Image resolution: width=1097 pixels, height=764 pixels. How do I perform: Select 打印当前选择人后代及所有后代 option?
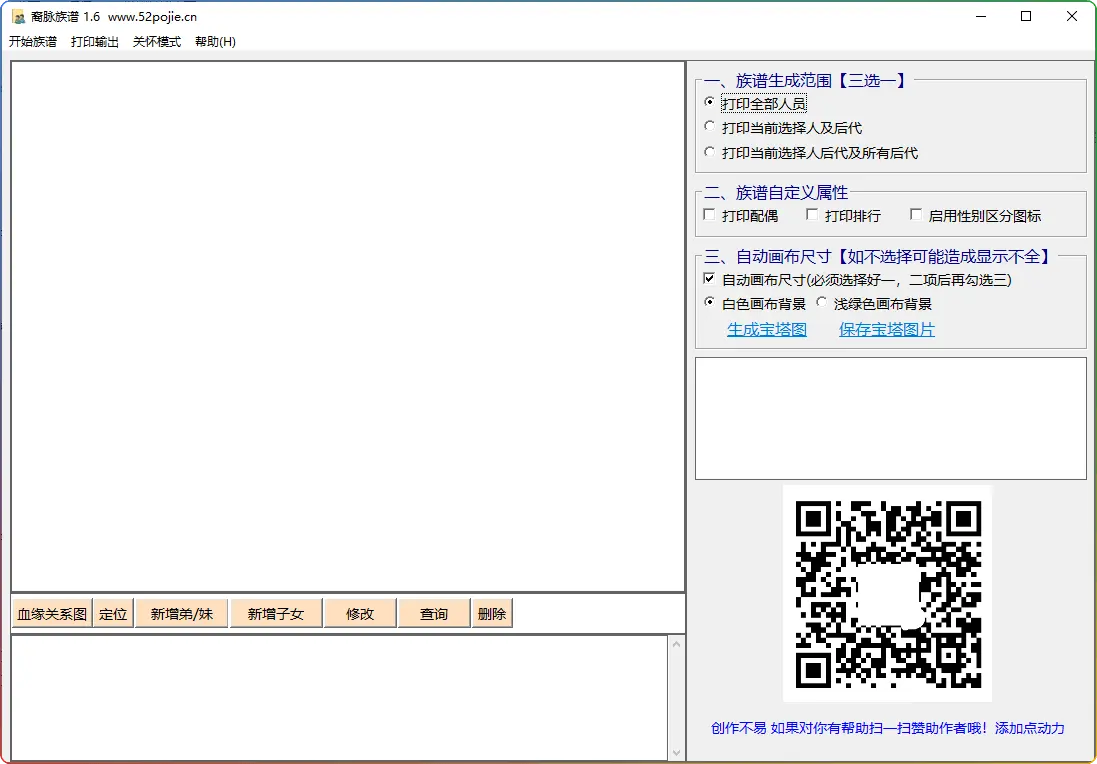710,153
